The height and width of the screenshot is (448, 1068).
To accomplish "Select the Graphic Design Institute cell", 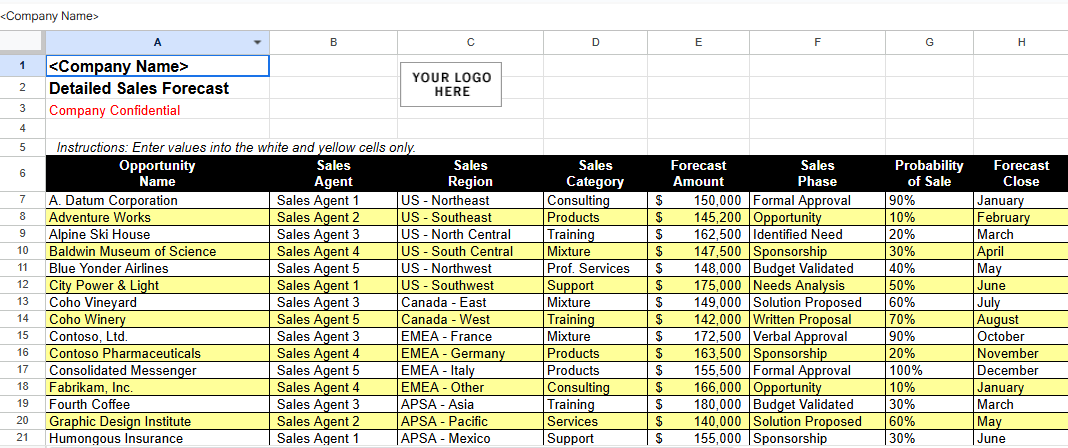I will [157, 421].
